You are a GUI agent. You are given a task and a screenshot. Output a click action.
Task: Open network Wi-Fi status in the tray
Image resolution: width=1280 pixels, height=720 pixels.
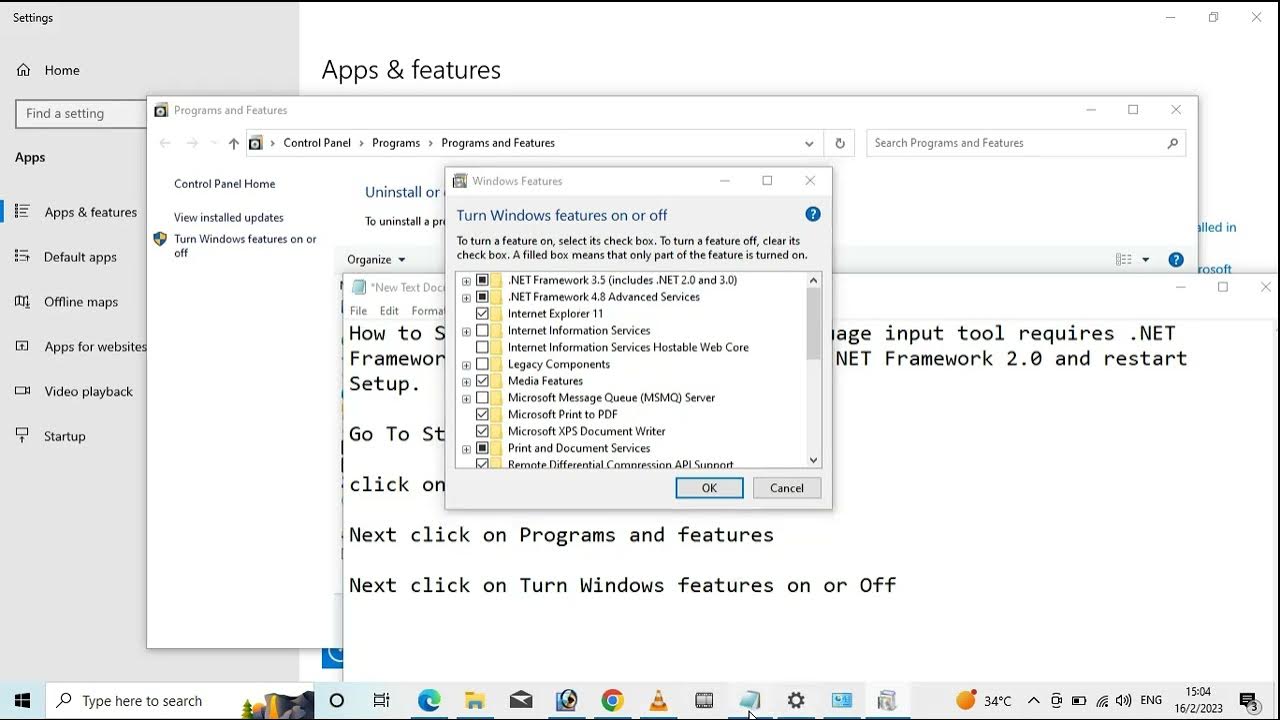(1102, 701)
